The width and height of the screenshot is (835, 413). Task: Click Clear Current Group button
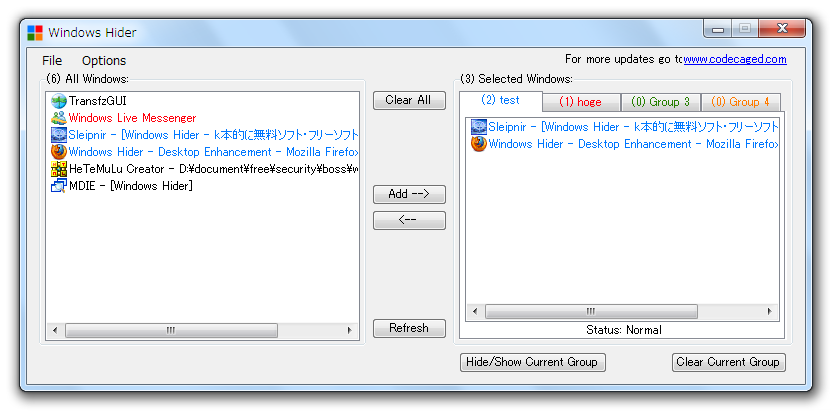click(728, 362)
